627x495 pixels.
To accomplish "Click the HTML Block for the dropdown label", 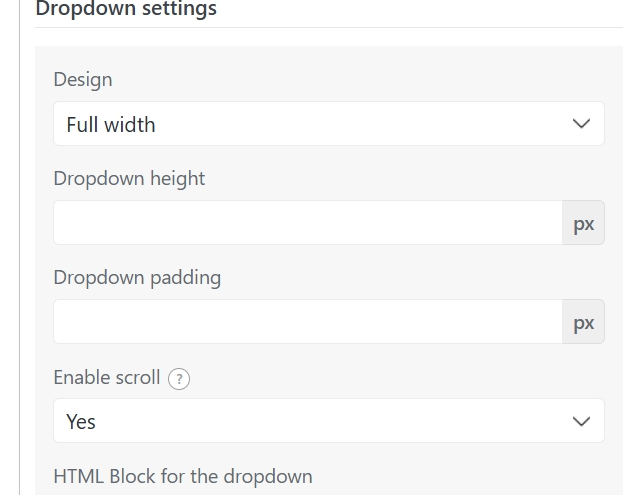I will click(183, 476).
